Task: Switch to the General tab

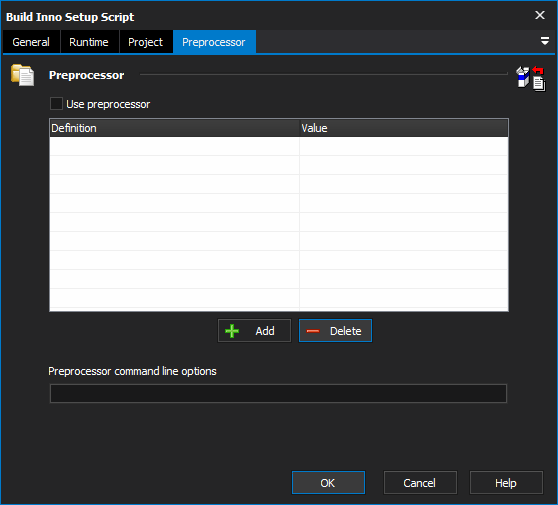Action: (x=31, y=42)
